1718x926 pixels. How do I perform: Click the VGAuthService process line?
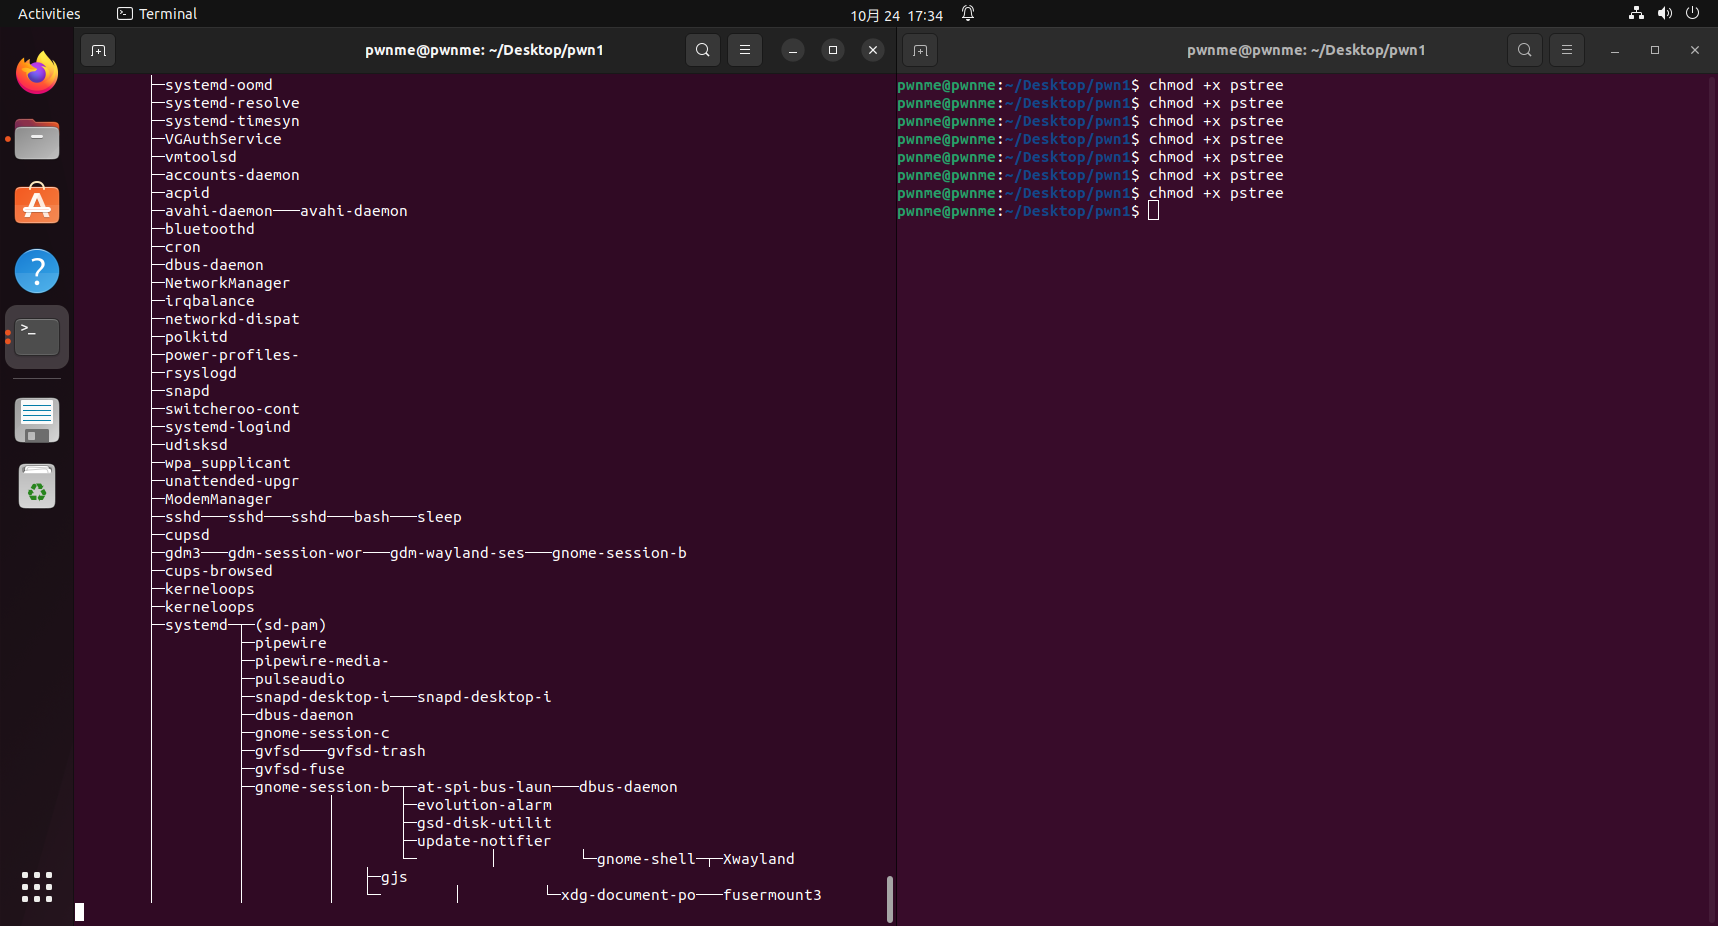(223, 139)
